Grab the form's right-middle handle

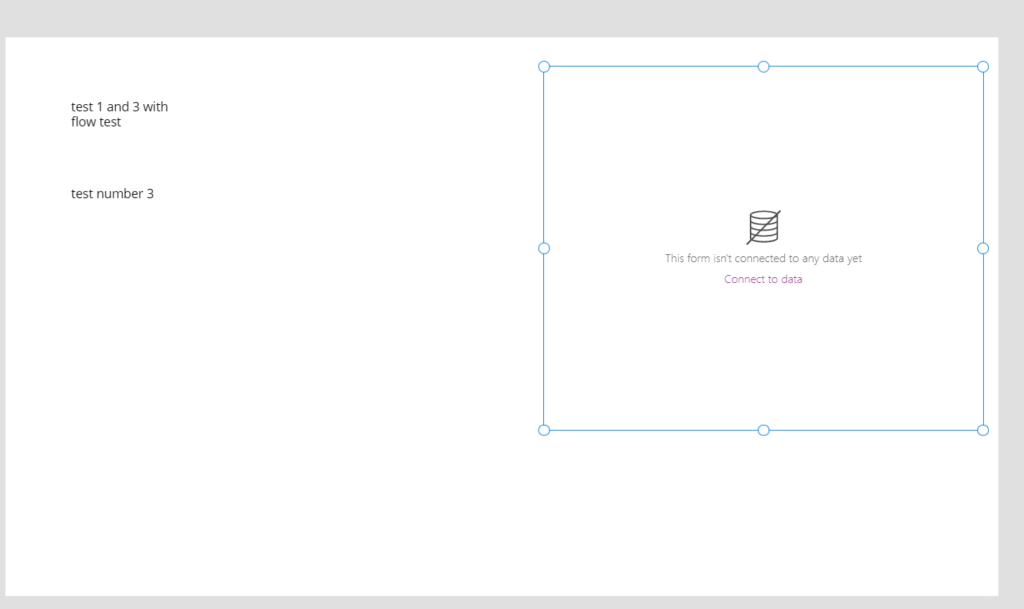[983, 248]
